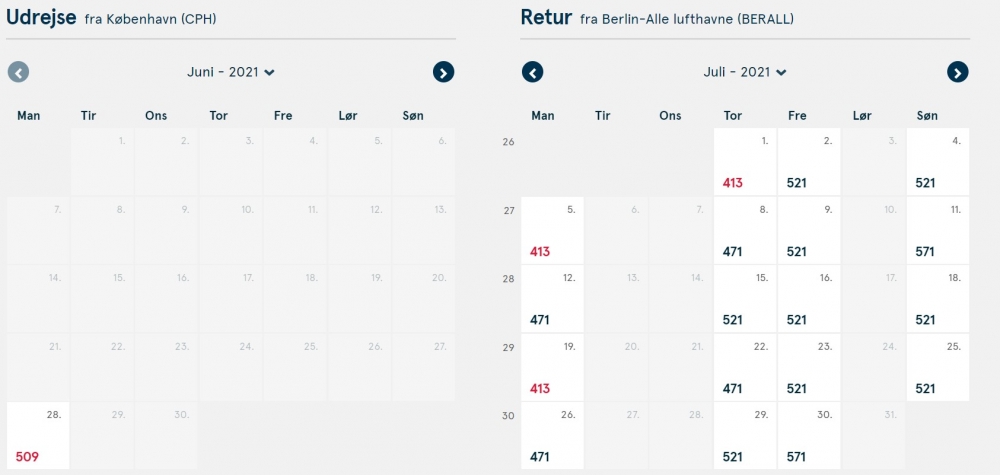Select June 28 departure priced 509

point(38,435)
